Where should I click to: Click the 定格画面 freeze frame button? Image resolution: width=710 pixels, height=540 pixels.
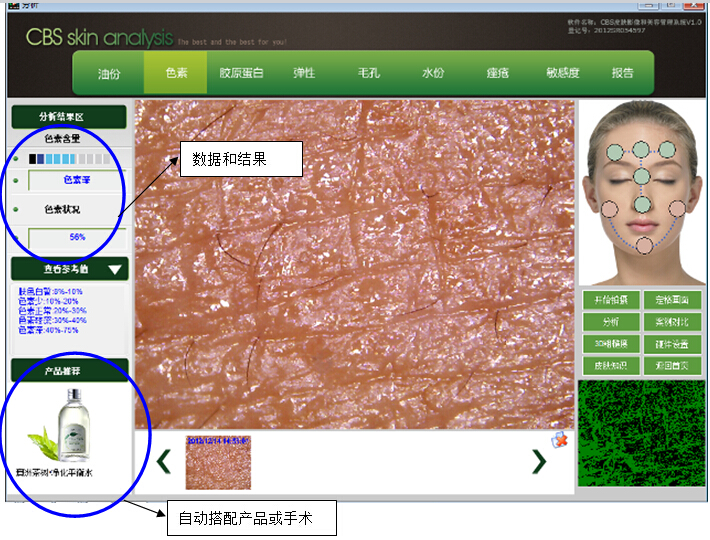(672, 300)
